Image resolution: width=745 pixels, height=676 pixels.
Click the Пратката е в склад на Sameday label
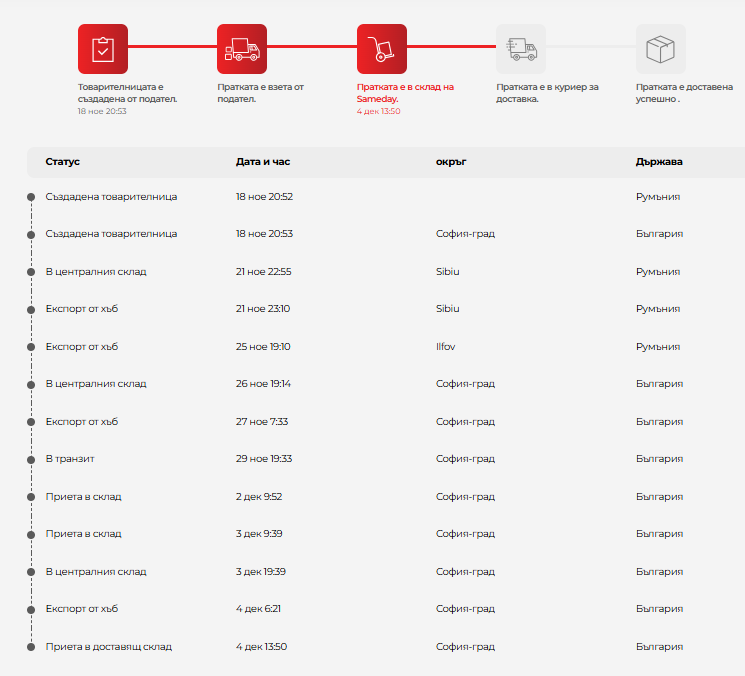pos(404,93)
